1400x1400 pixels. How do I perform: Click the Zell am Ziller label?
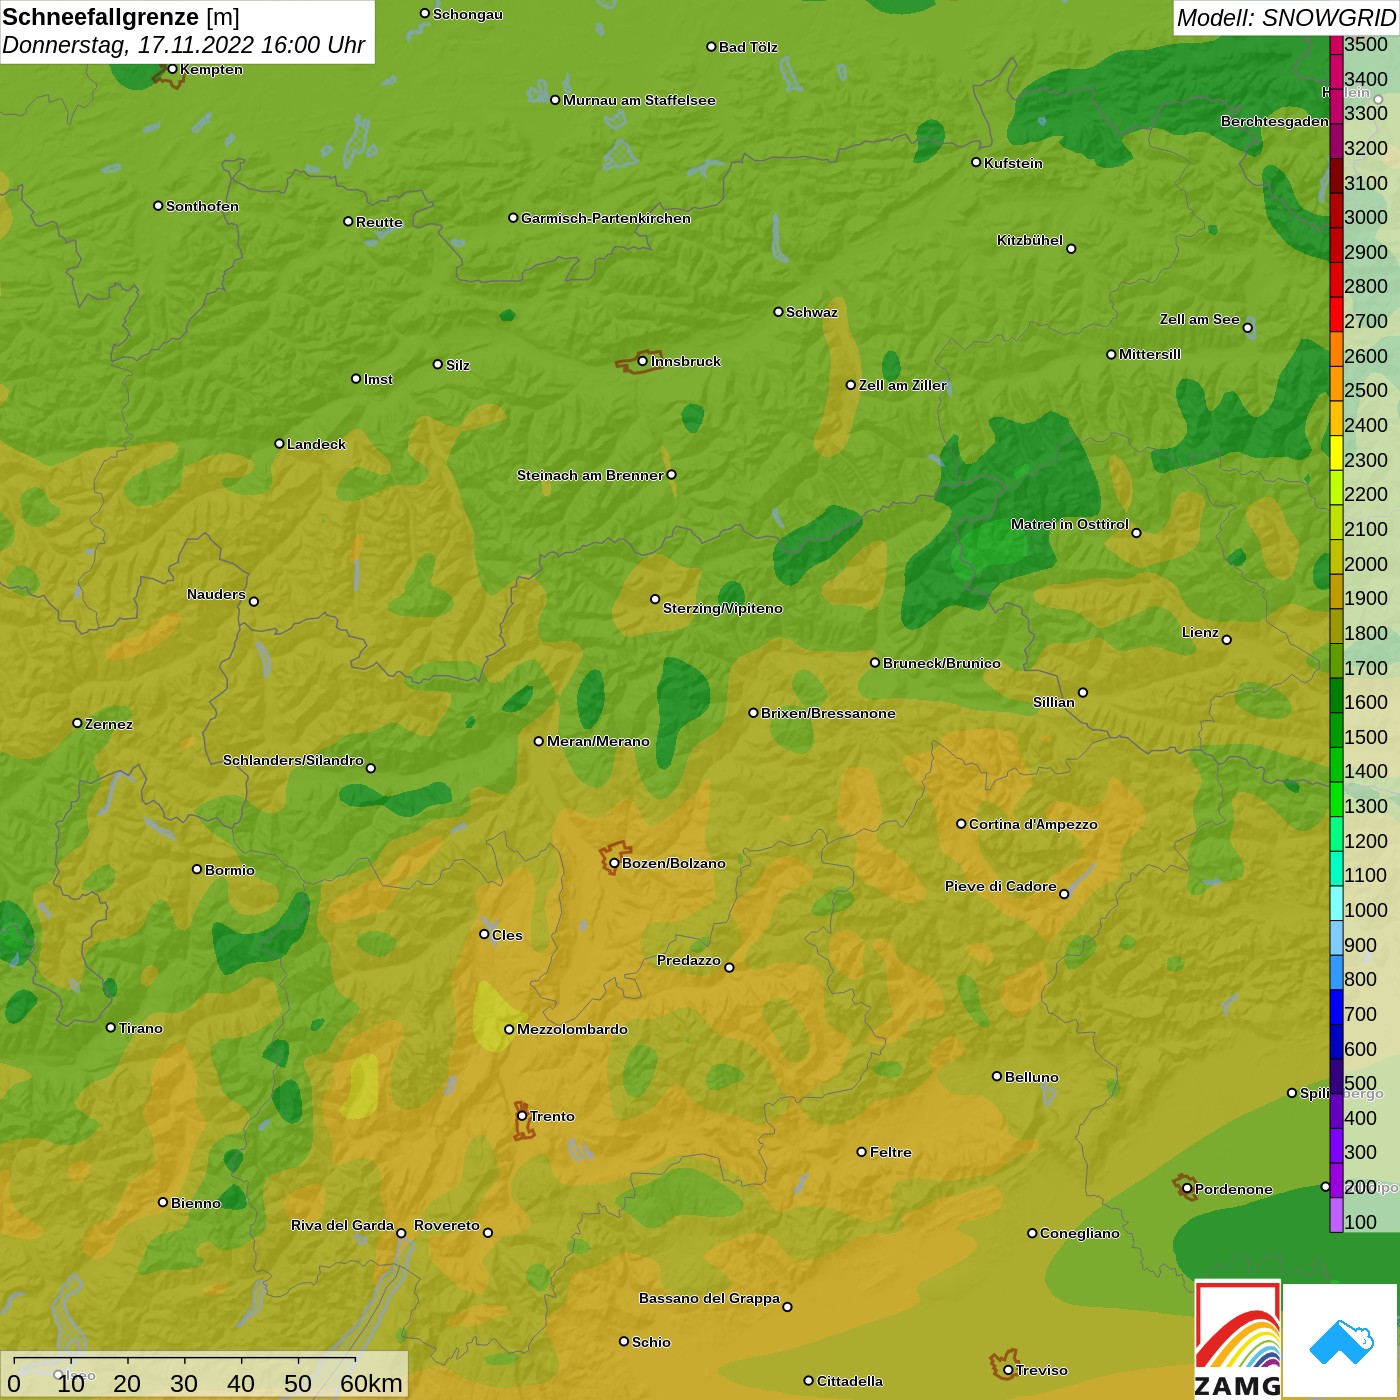pyautogui.click(x=903, y=385)
